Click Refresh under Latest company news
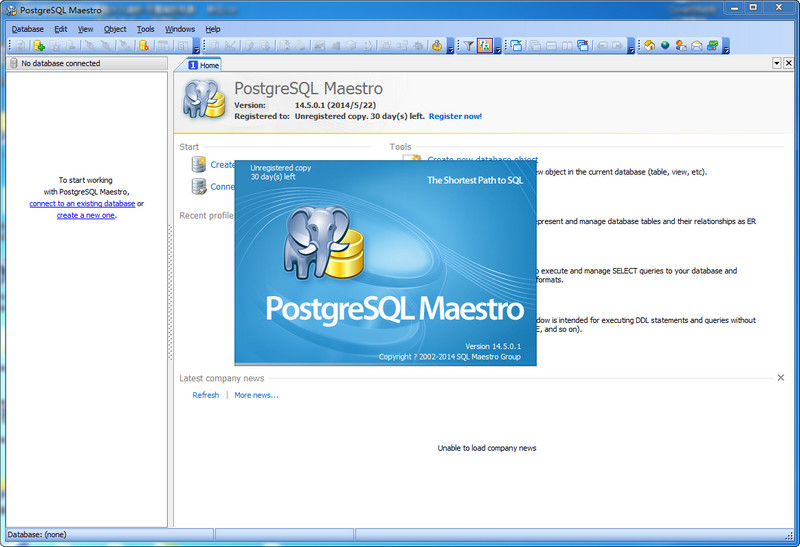This screenshot has height=547, width=800. [x=205, y=395]
